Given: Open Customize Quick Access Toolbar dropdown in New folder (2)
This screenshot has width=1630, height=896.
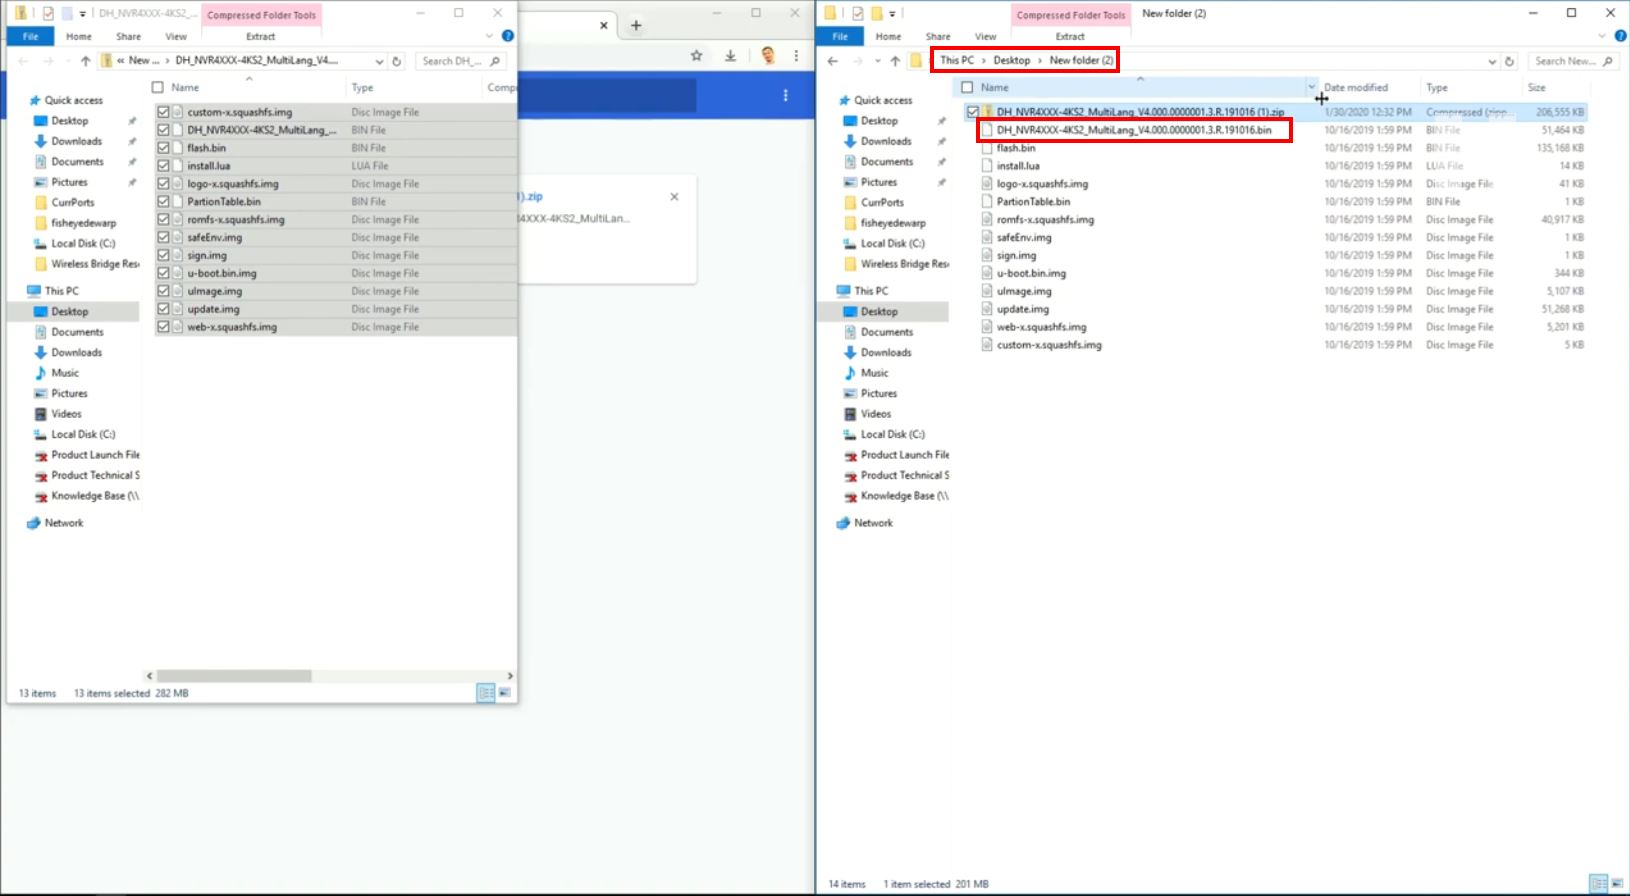Looking at the screenshot, I should pyautogui.click(x=892, y=14).
